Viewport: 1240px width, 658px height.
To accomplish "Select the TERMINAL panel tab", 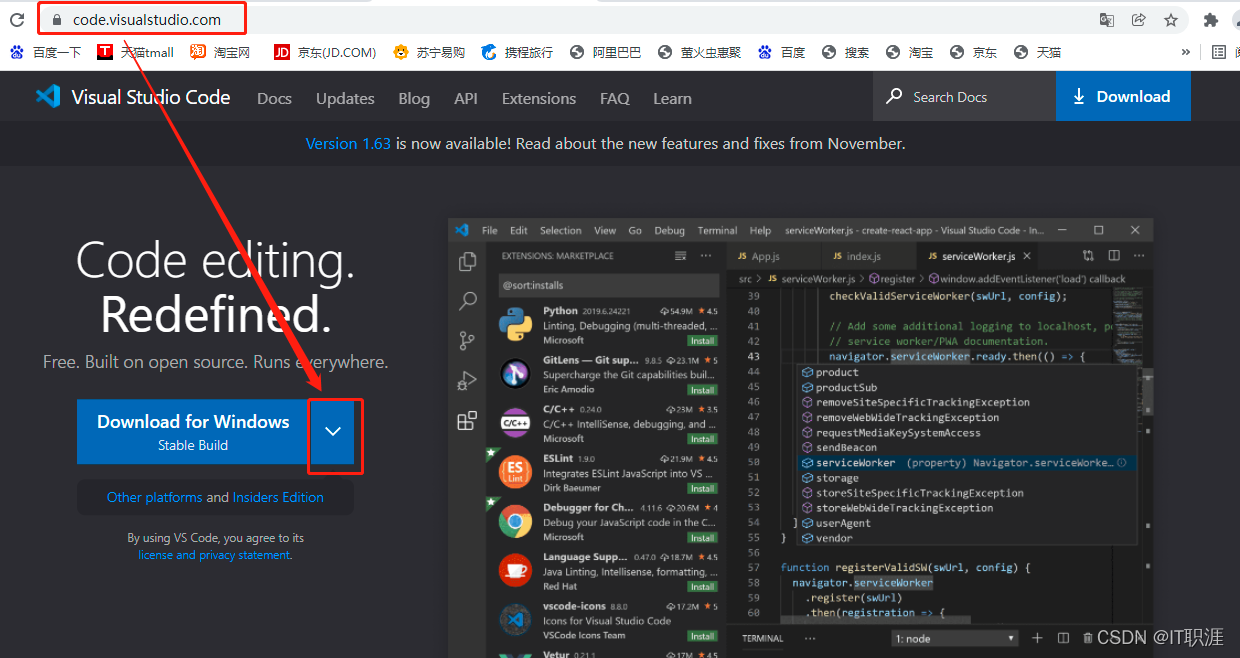I will (763, 638).
